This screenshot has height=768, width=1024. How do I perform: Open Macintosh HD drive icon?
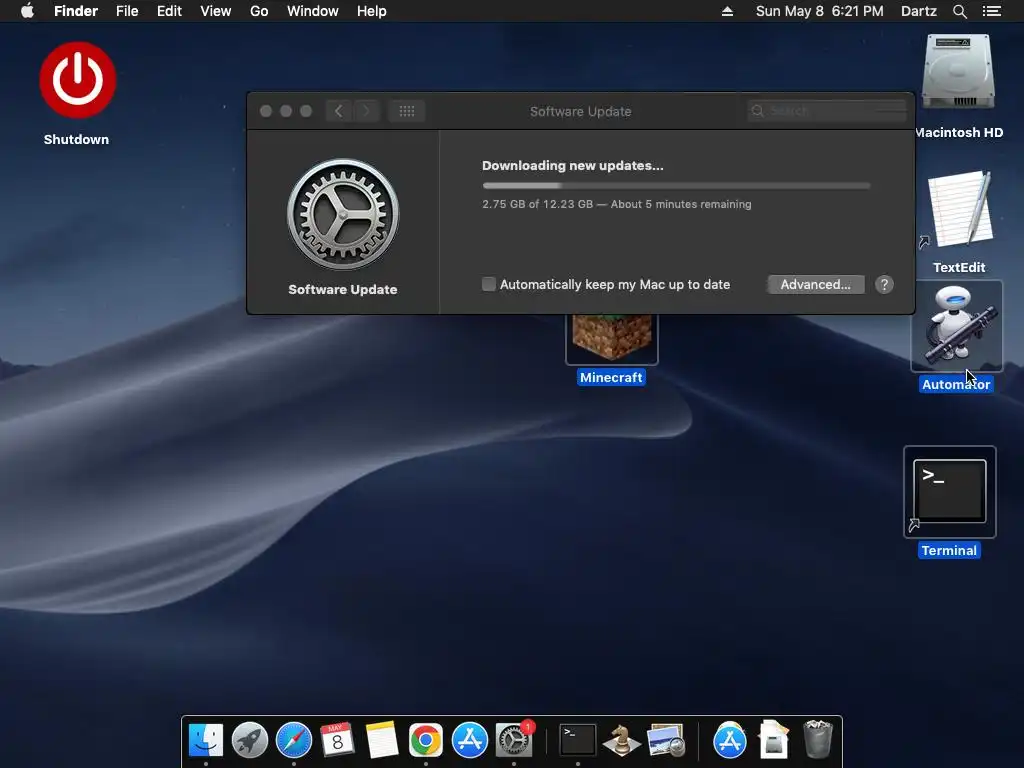(958, 72)
